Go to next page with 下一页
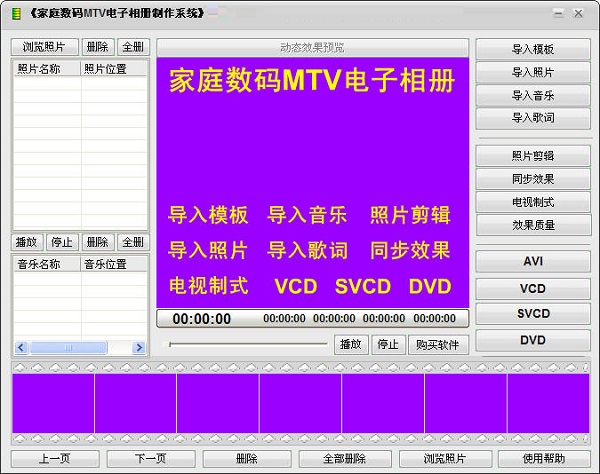600x474 pixels. (151, 458)
